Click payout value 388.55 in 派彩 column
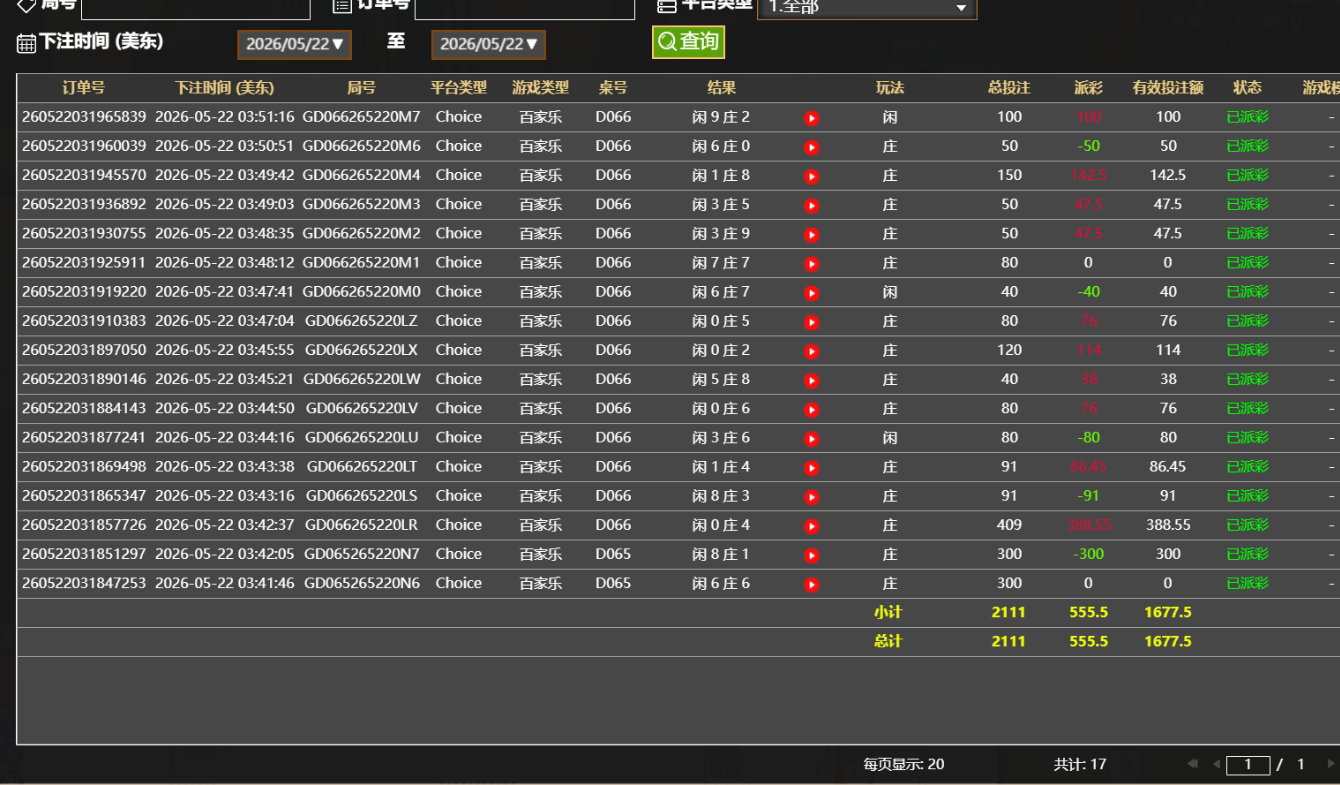1340x785 pixels. pos(1089,525)
